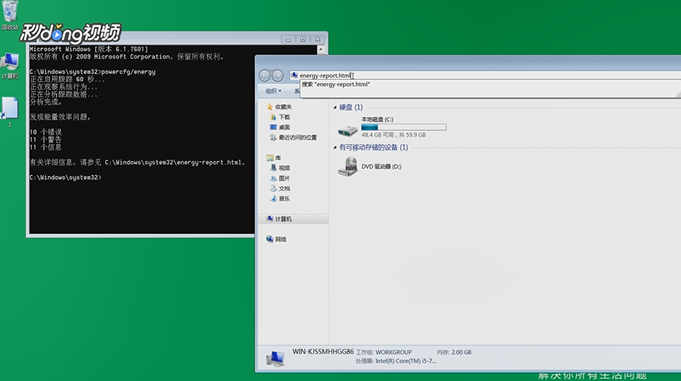Click the final C:\Windows\system32> prompt line
This screenshot has width=681, height=381.
[x=66, y=178]
